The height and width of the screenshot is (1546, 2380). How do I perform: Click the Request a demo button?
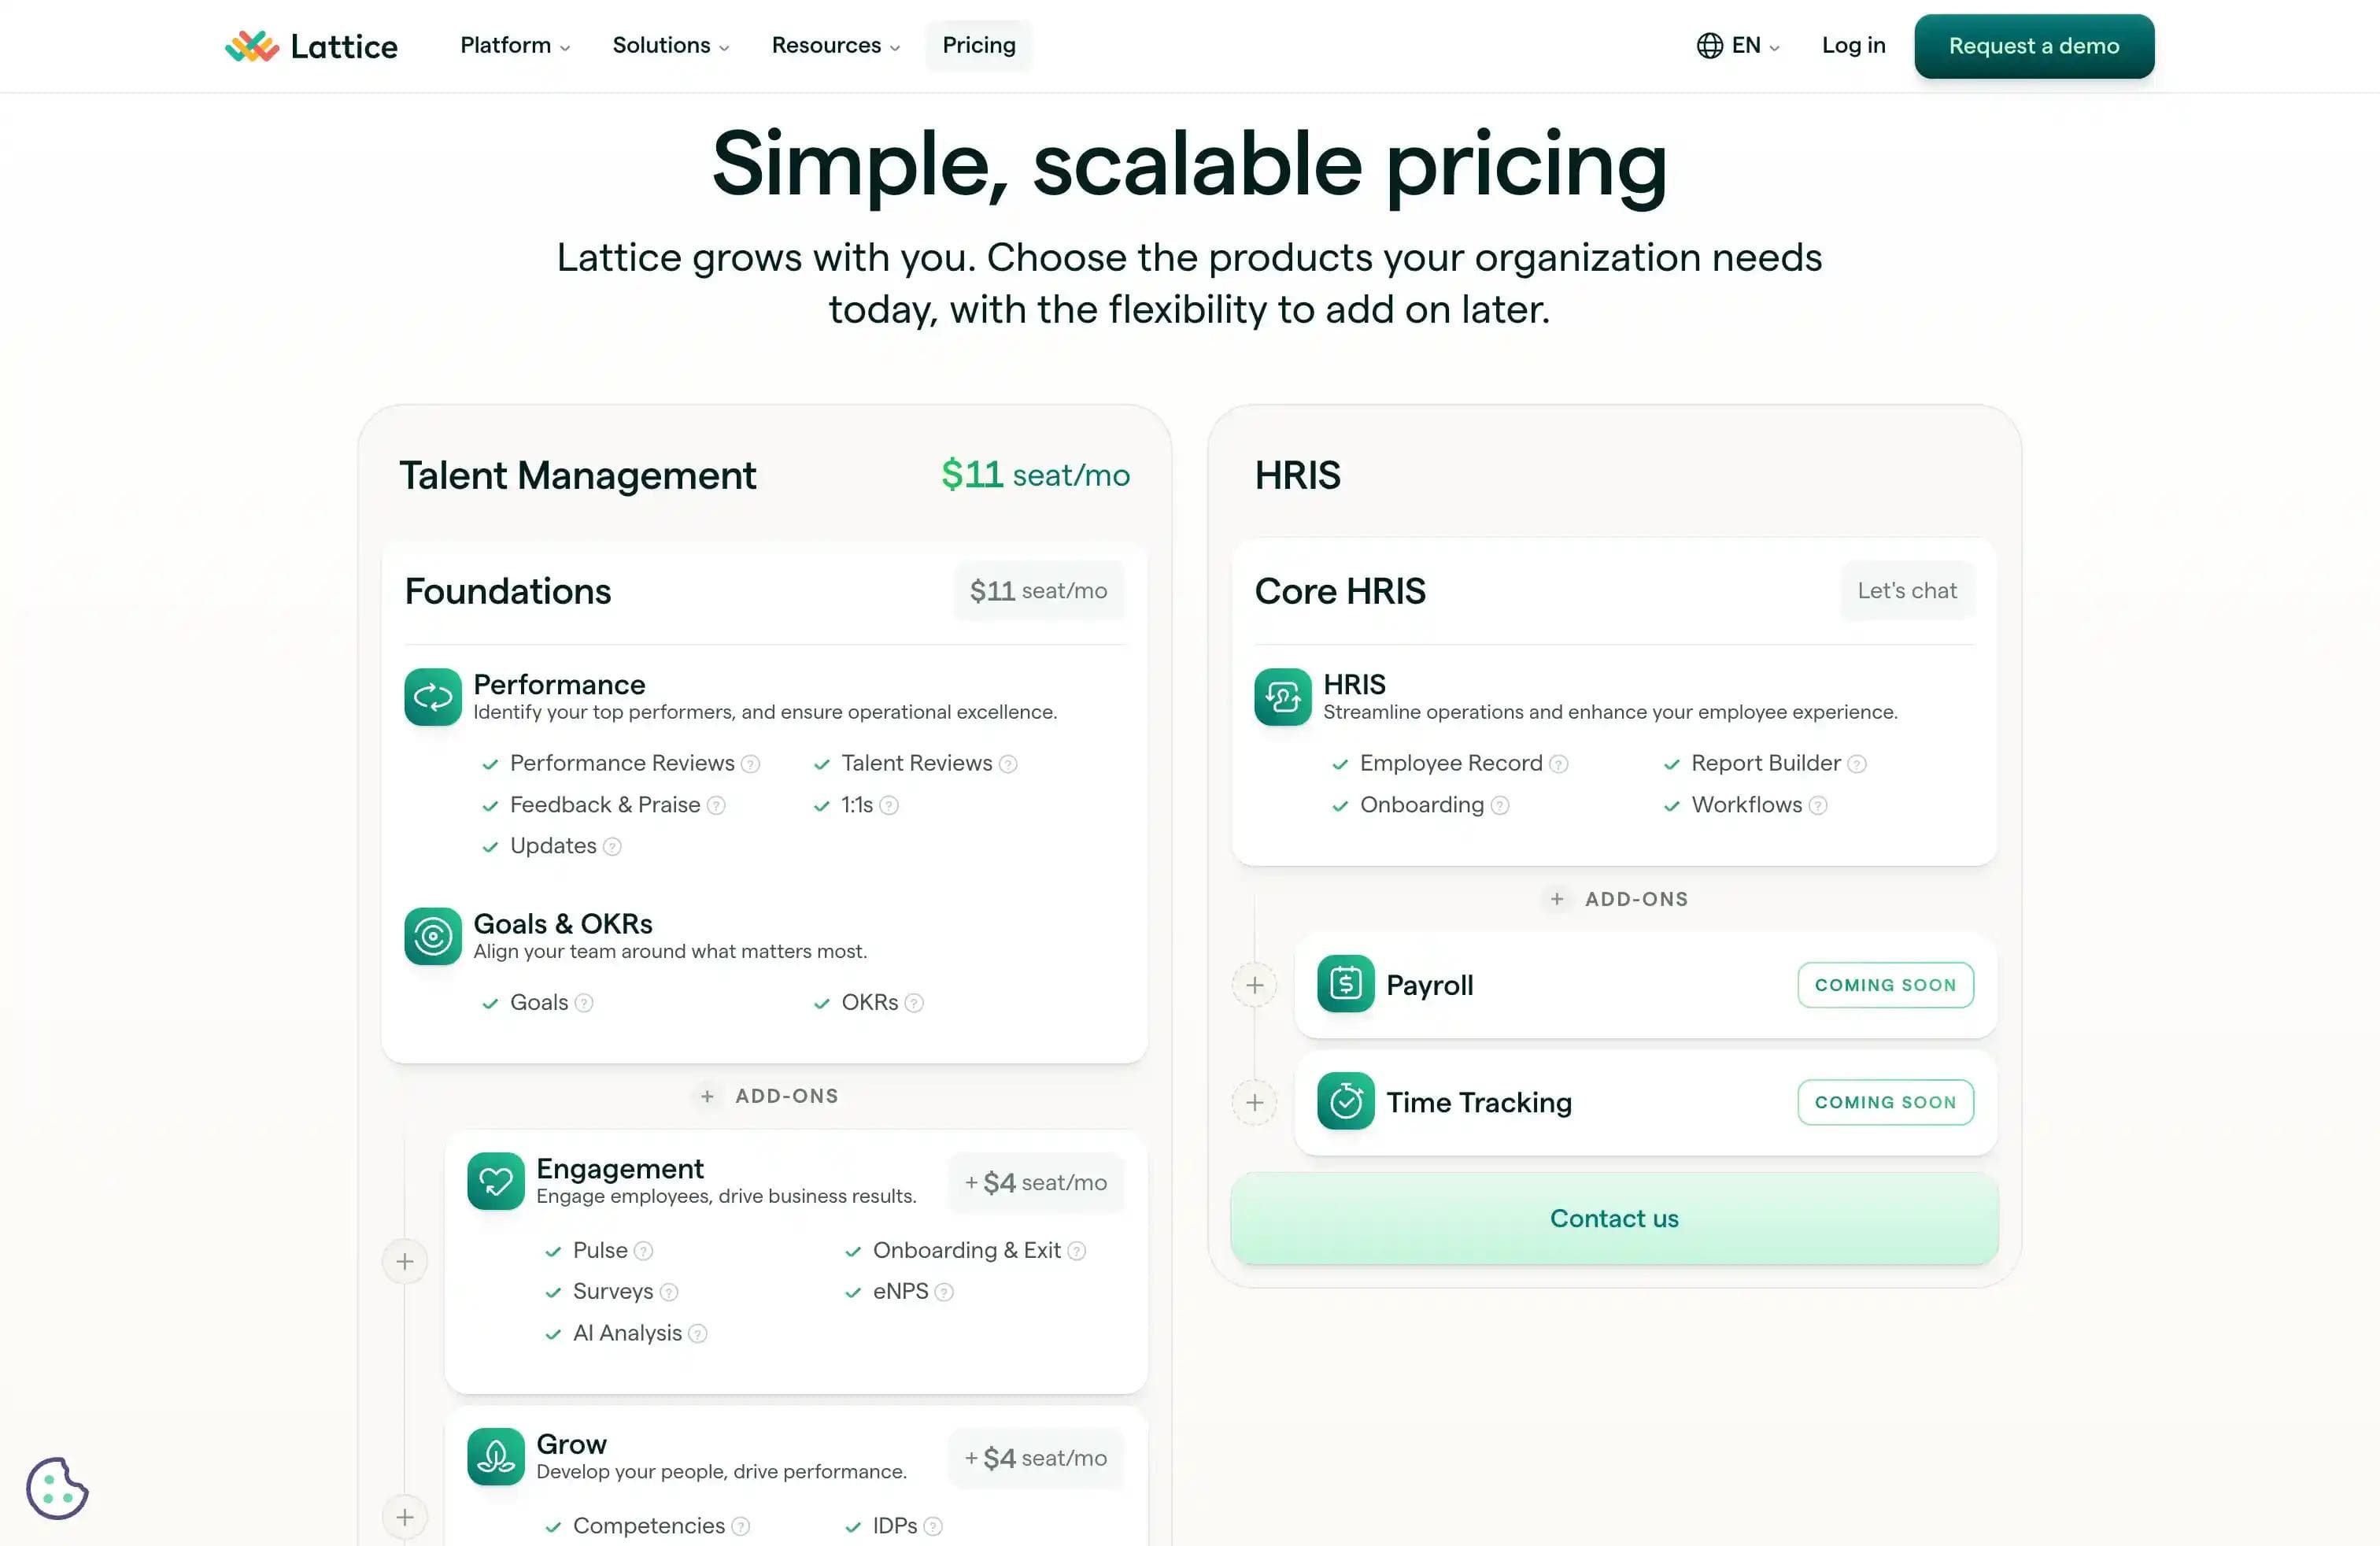tap(2033, 45)
